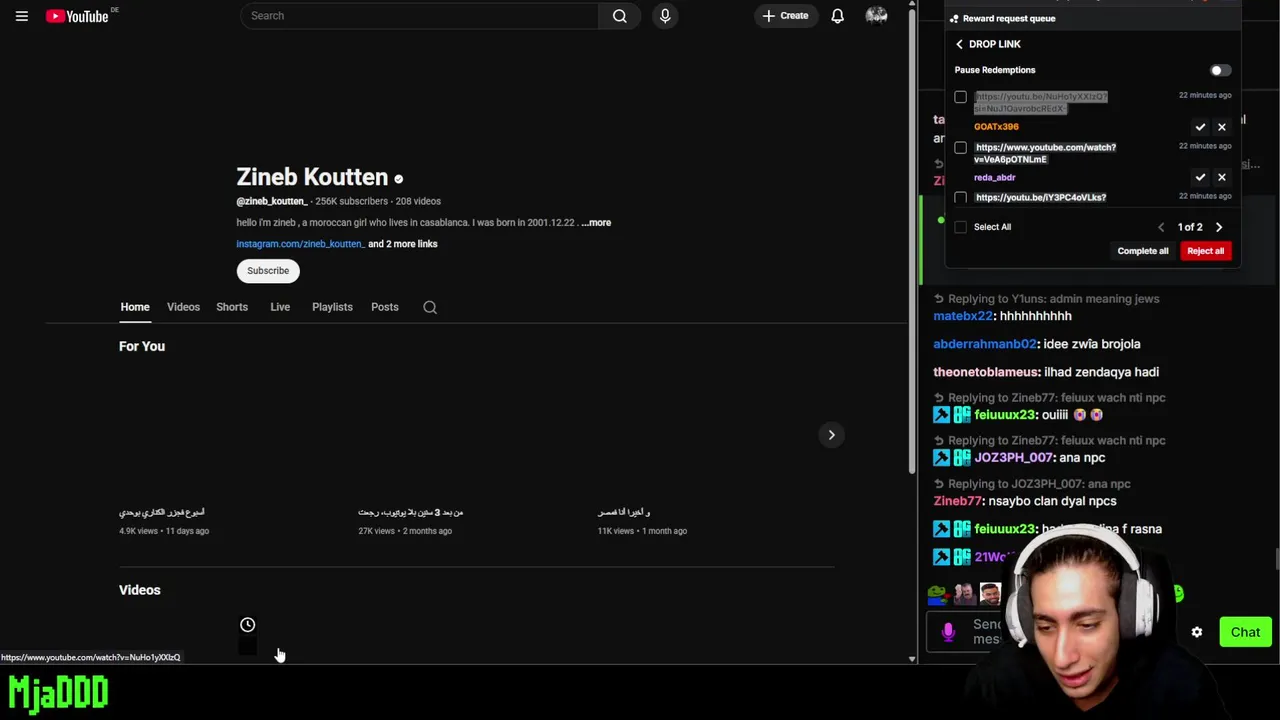The height and width of the screenshot is (720, 1280).
Task: Click the Reward request queue icon
Action: click(x=954, y=18)
